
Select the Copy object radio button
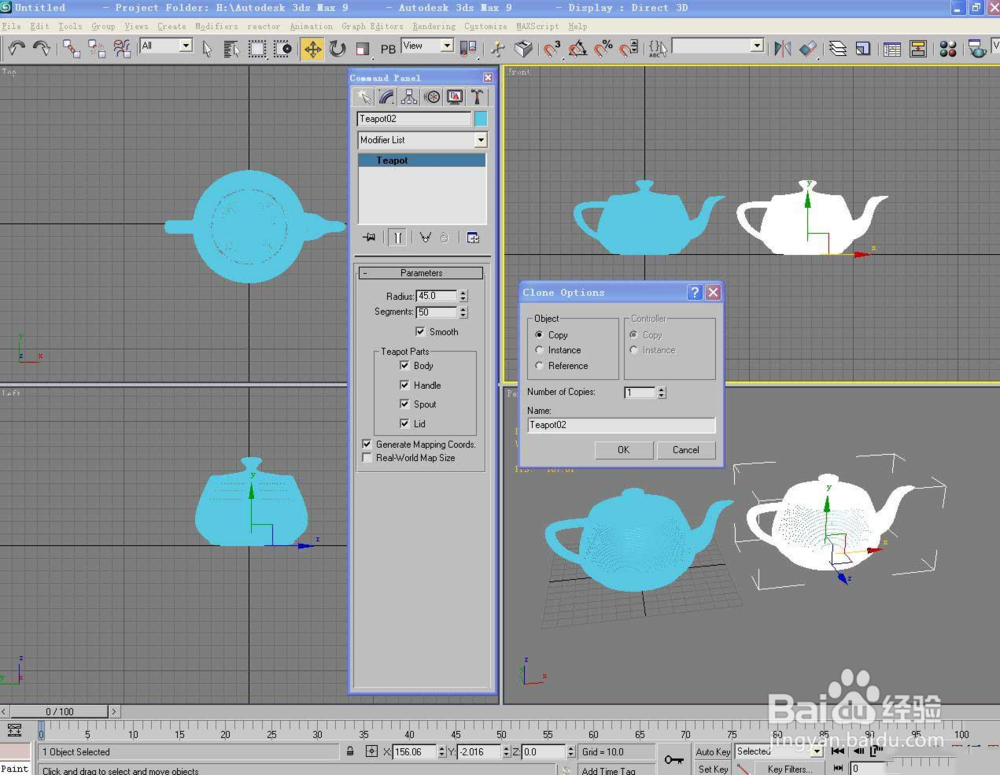click(539, 334)
